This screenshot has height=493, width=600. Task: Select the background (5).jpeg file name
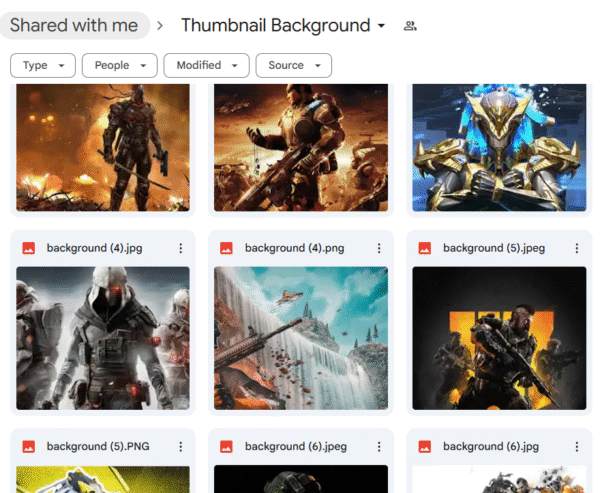494,248
